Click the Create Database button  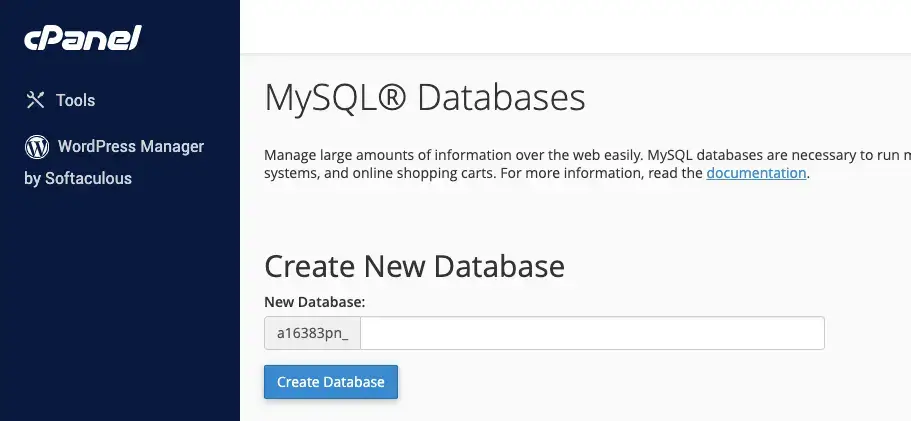pos(331,382)
